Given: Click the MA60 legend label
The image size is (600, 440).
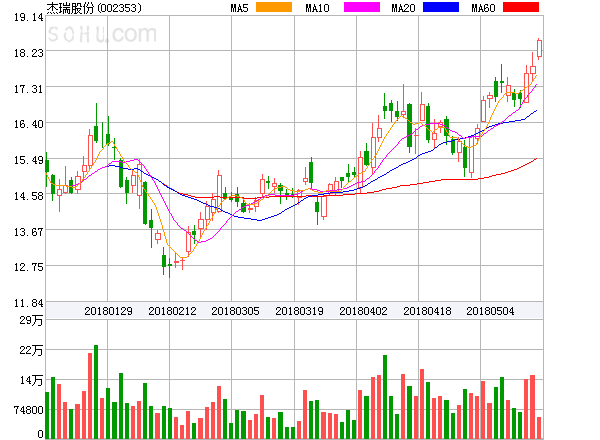Looking at the screenshot, I should pyautogui.click(x=483, y=8).
